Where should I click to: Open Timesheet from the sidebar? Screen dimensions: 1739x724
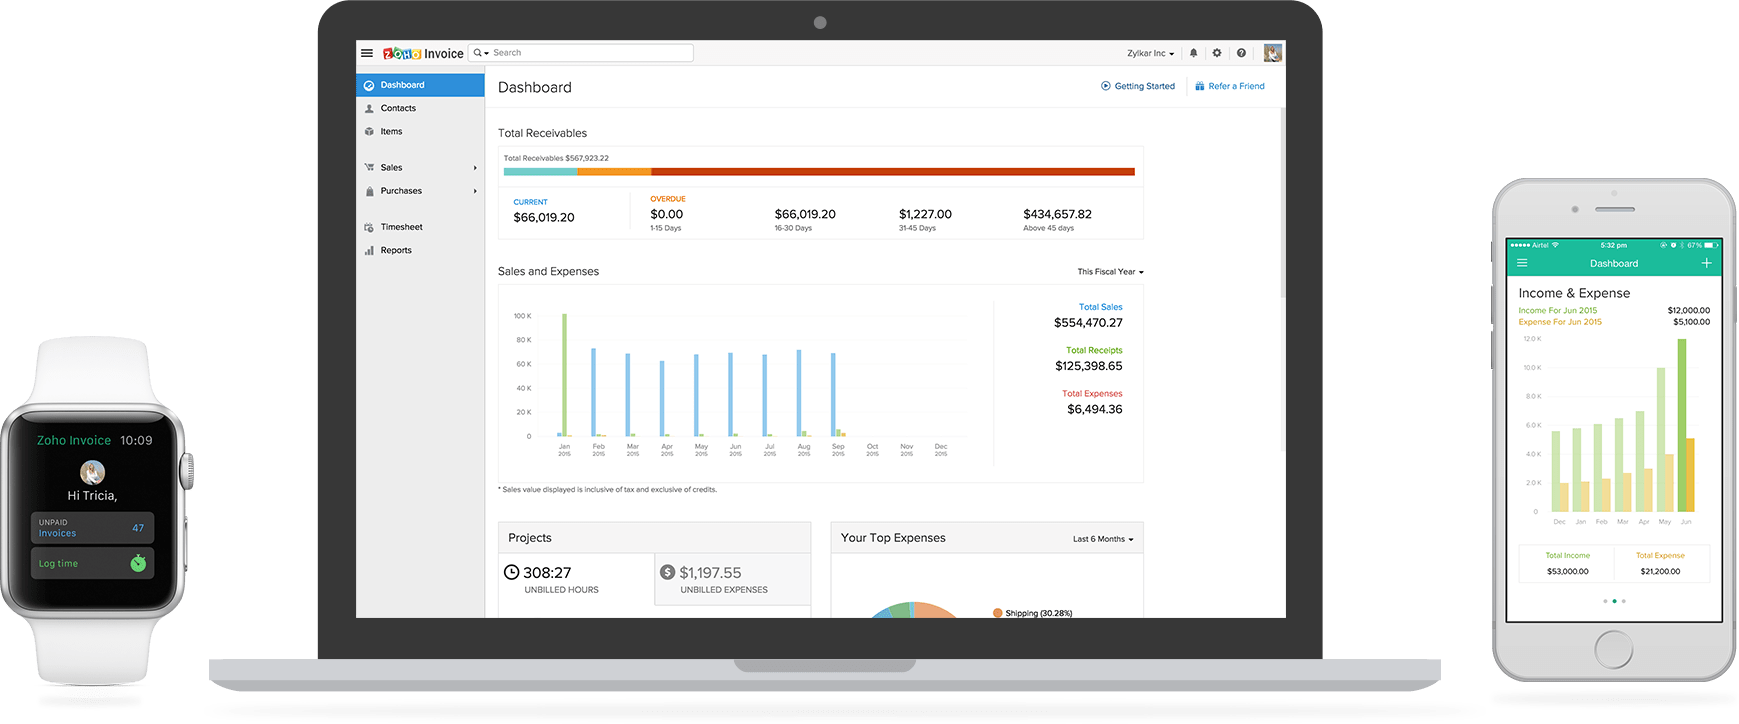401,227
